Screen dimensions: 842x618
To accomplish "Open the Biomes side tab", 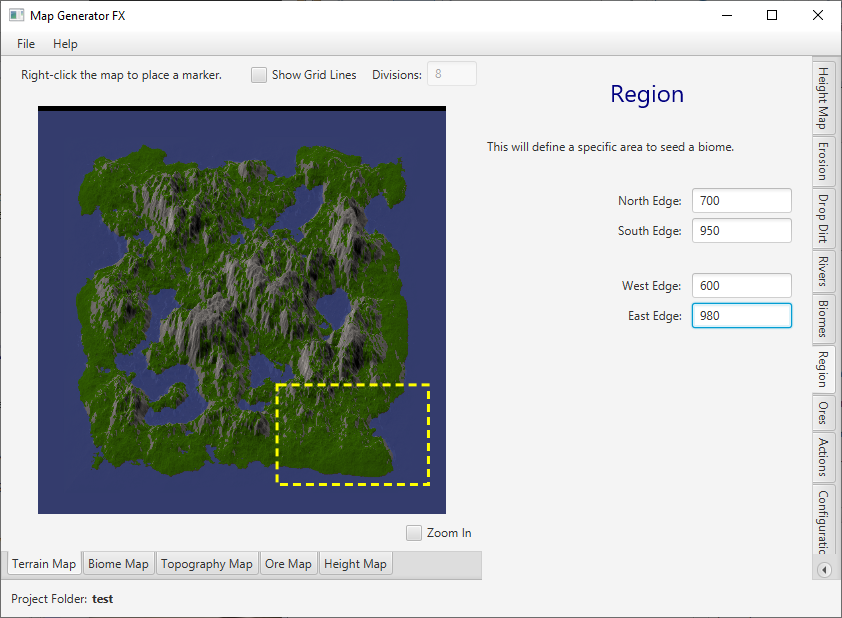I will point(823,319).
